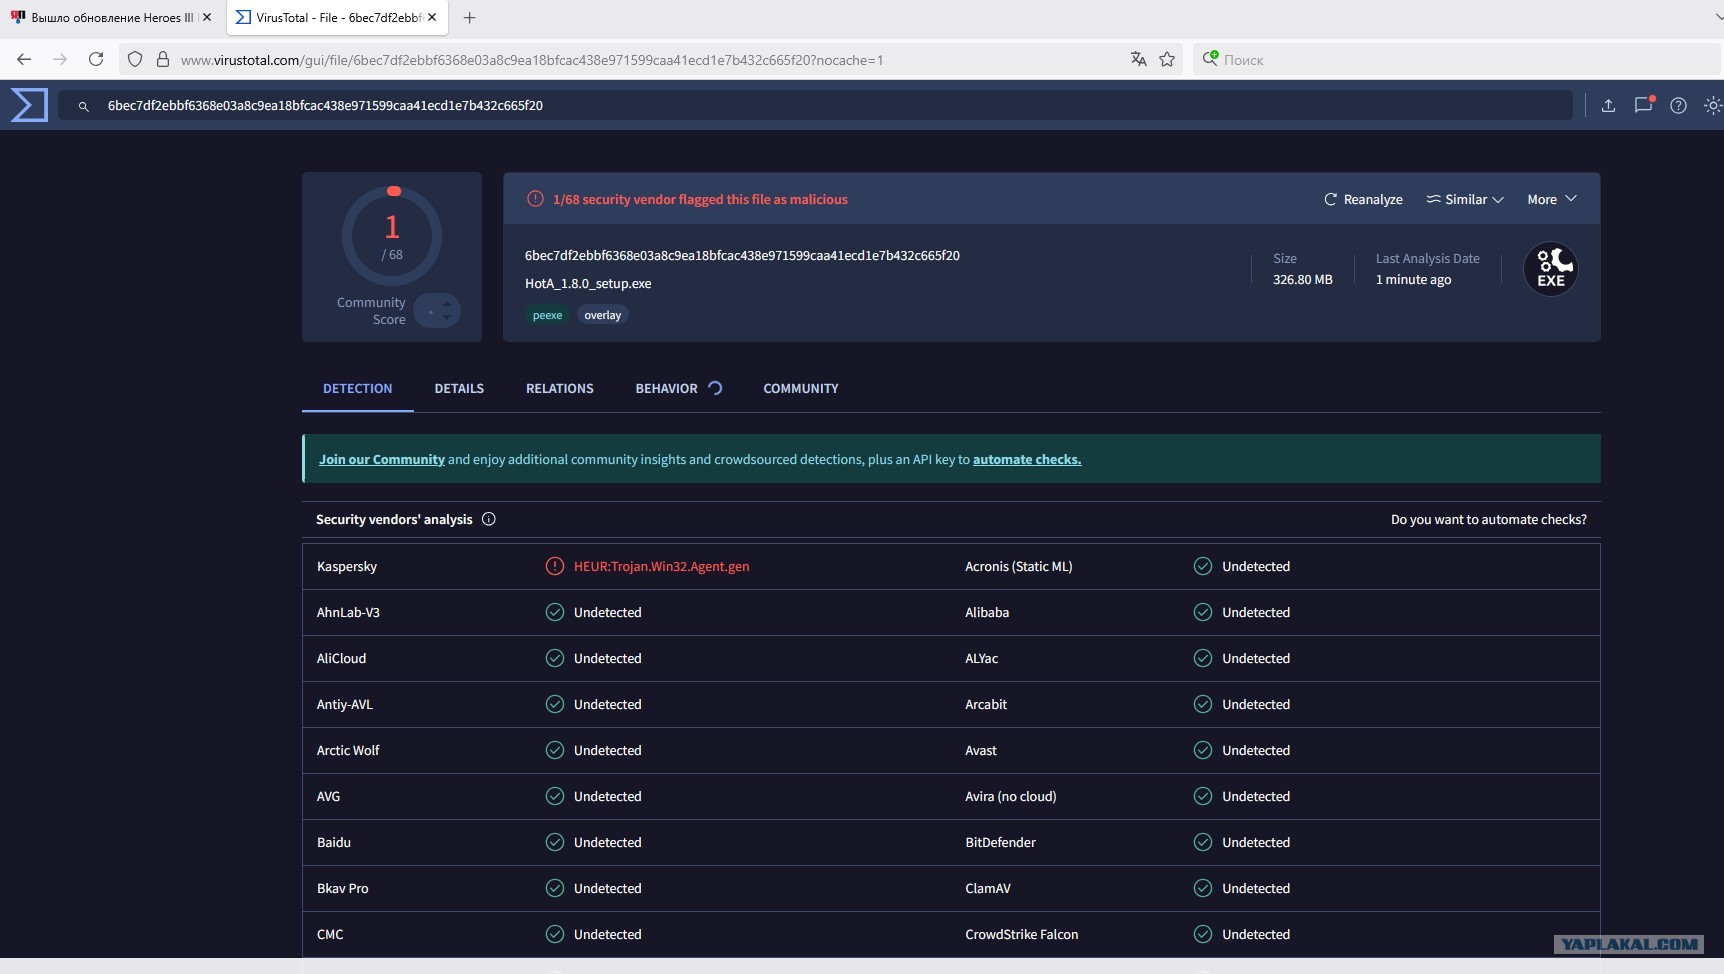Toggle the light/dark theme sun icon

tap(1713, 105)
